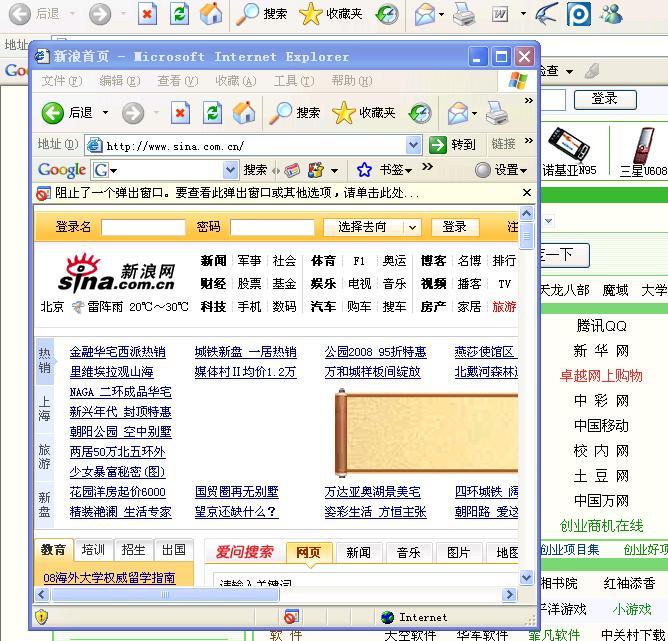Select the 热销 side tab
This screenshot has width=668, height=641.
[45, 360]
